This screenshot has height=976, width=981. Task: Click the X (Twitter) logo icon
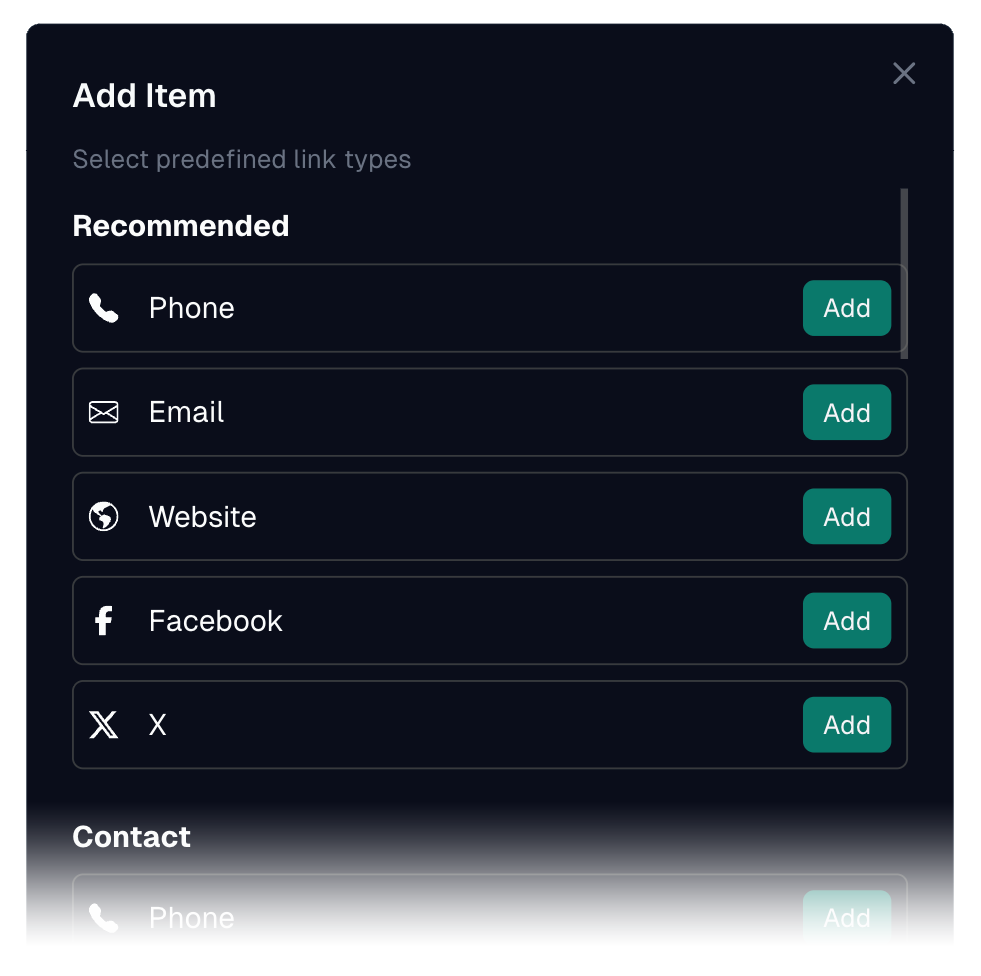tap(104, 725)
